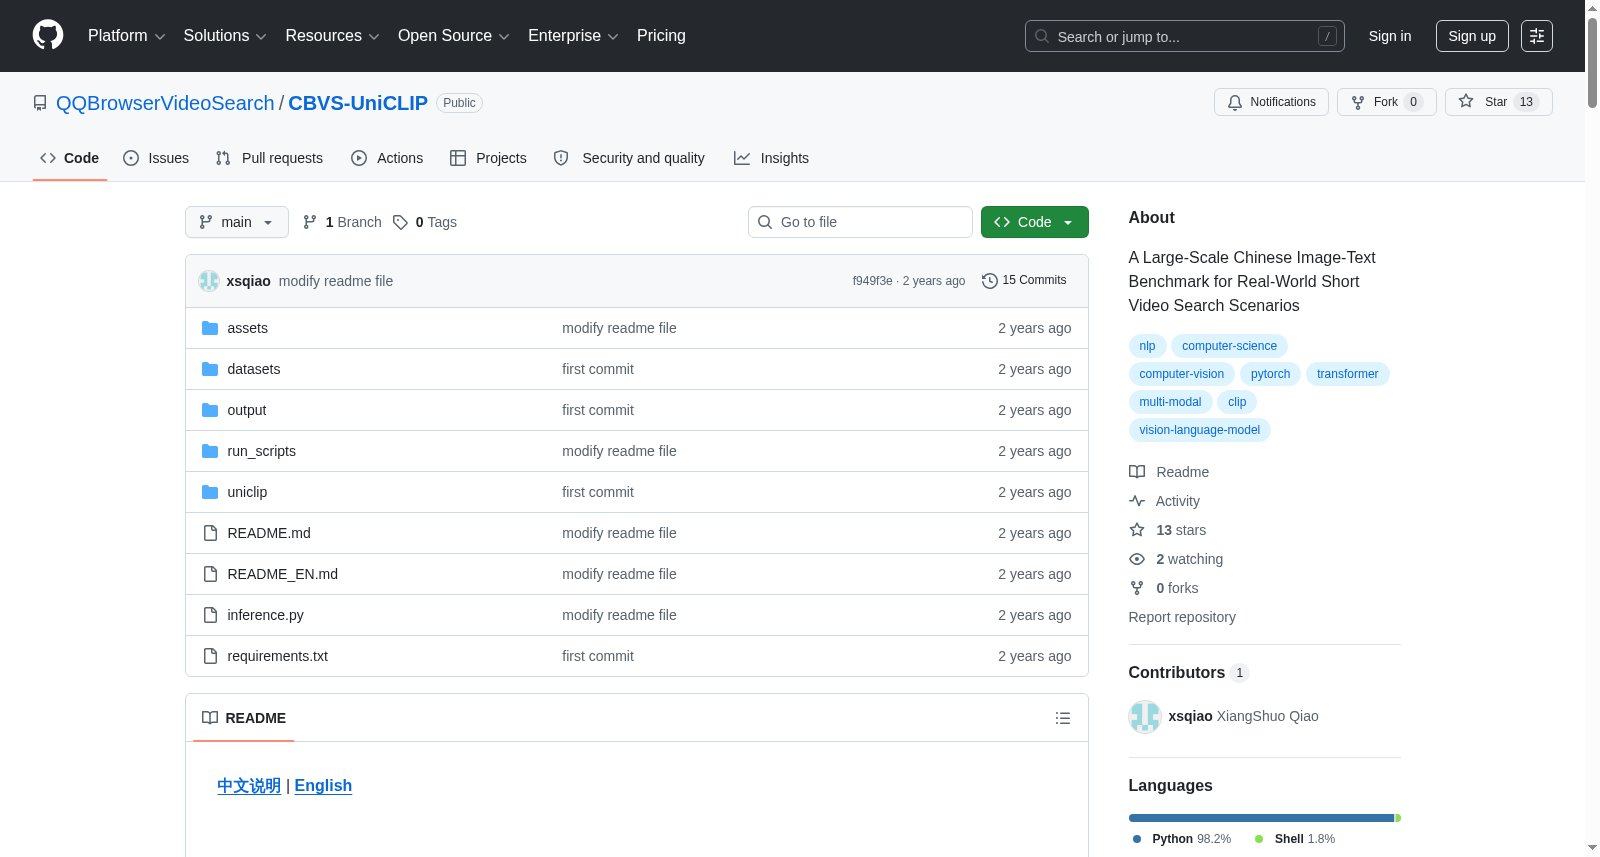
Task: Expand the main branch selector
Action: coord(237,222)
